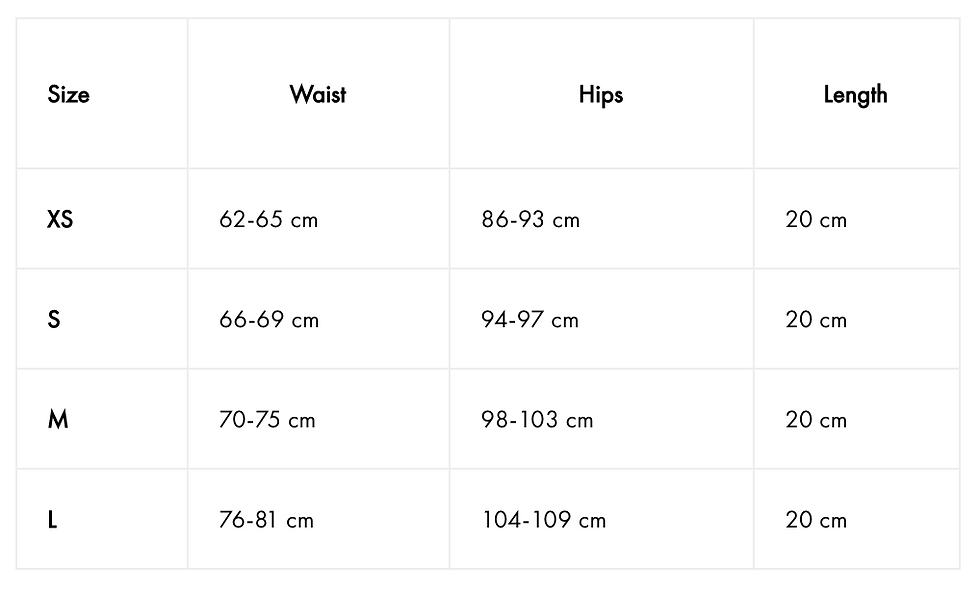This screenshot has height=591, width=980.
Task: Click the Waist column header
Action: [x=318, y=95]
